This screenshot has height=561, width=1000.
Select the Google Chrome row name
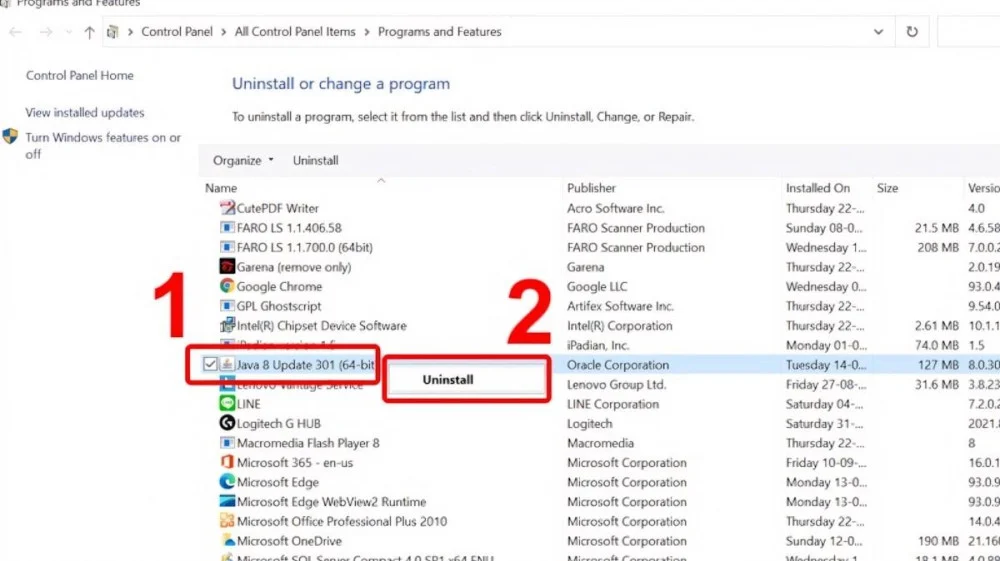[279, 287]
